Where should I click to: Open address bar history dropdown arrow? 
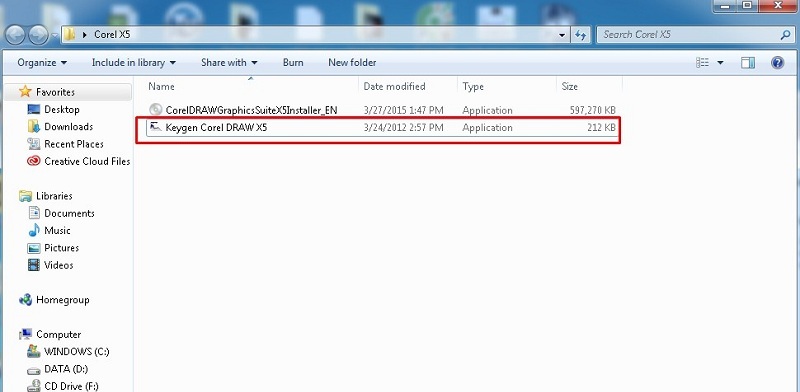point(562,35)
